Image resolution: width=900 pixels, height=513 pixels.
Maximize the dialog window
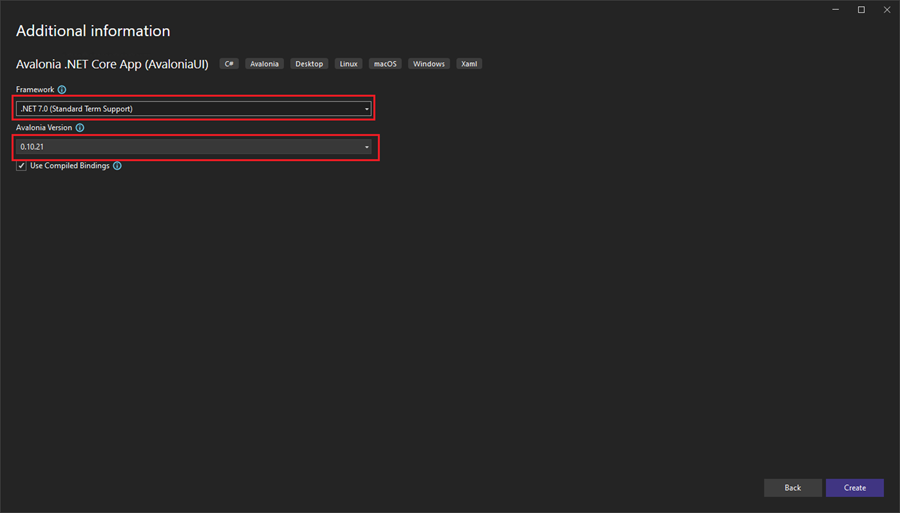tap(862, 10)
